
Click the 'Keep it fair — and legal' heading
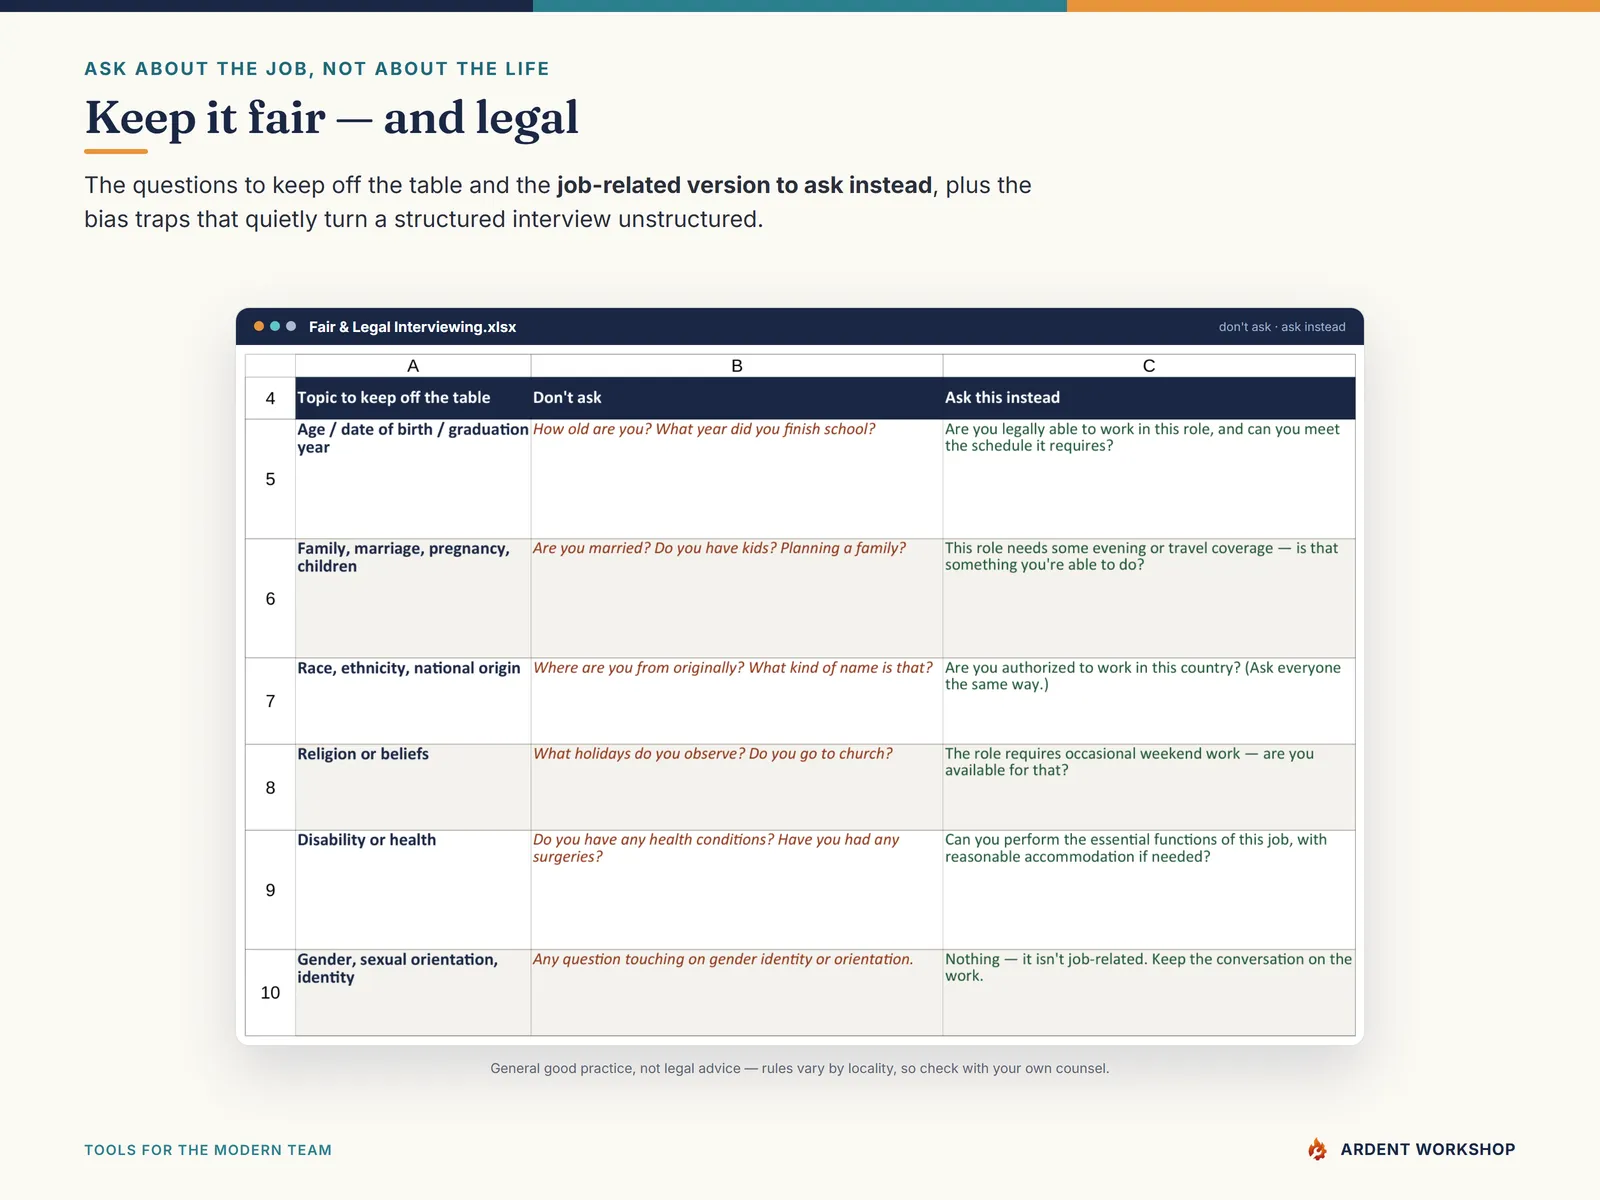[332, 118]
